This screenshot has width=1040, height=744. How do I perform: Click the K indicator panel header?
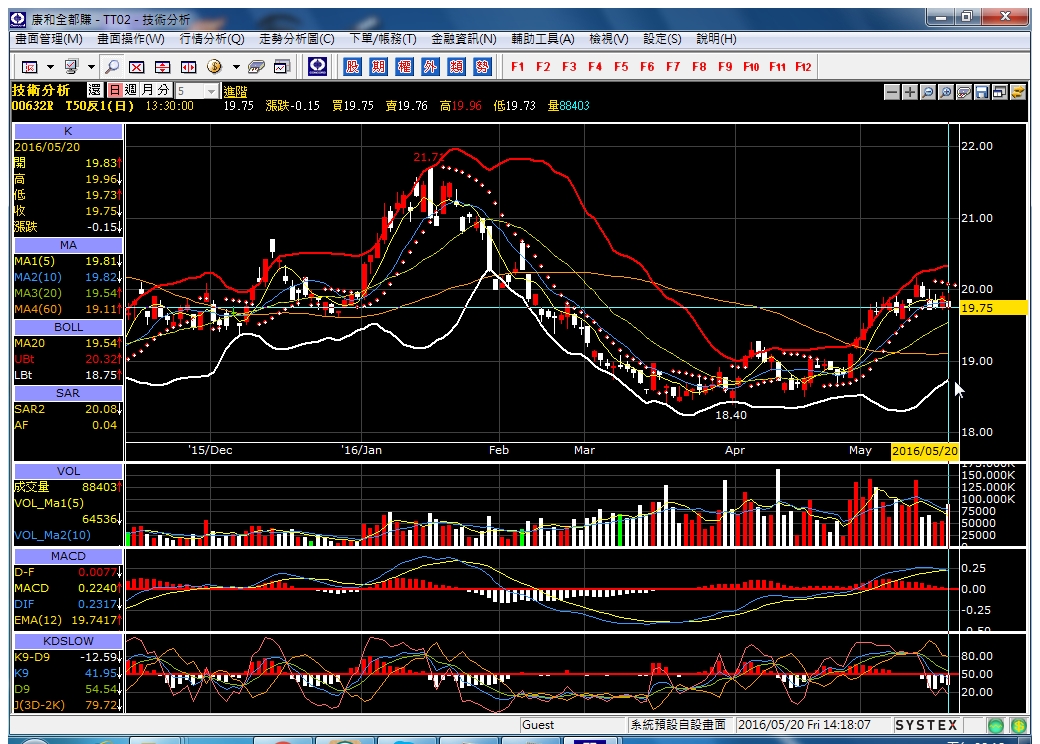(x=68, y=131)
